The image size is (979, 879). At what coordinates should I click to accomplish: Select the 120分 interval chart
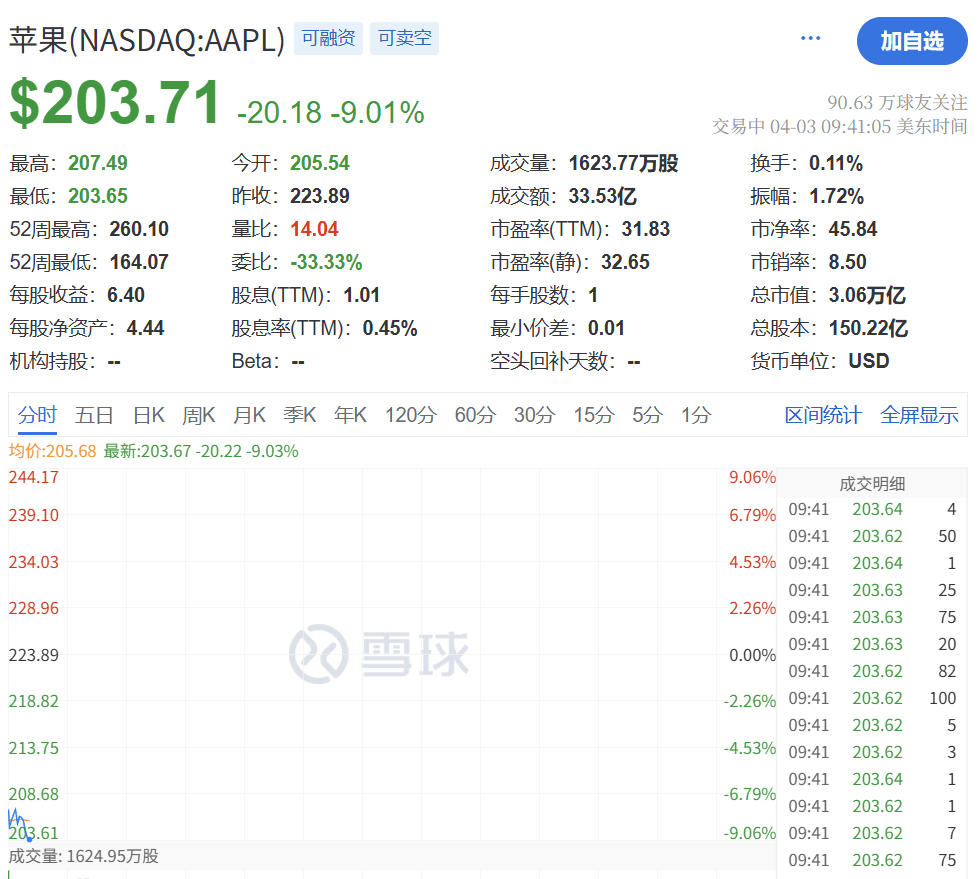tap(410, 414)
